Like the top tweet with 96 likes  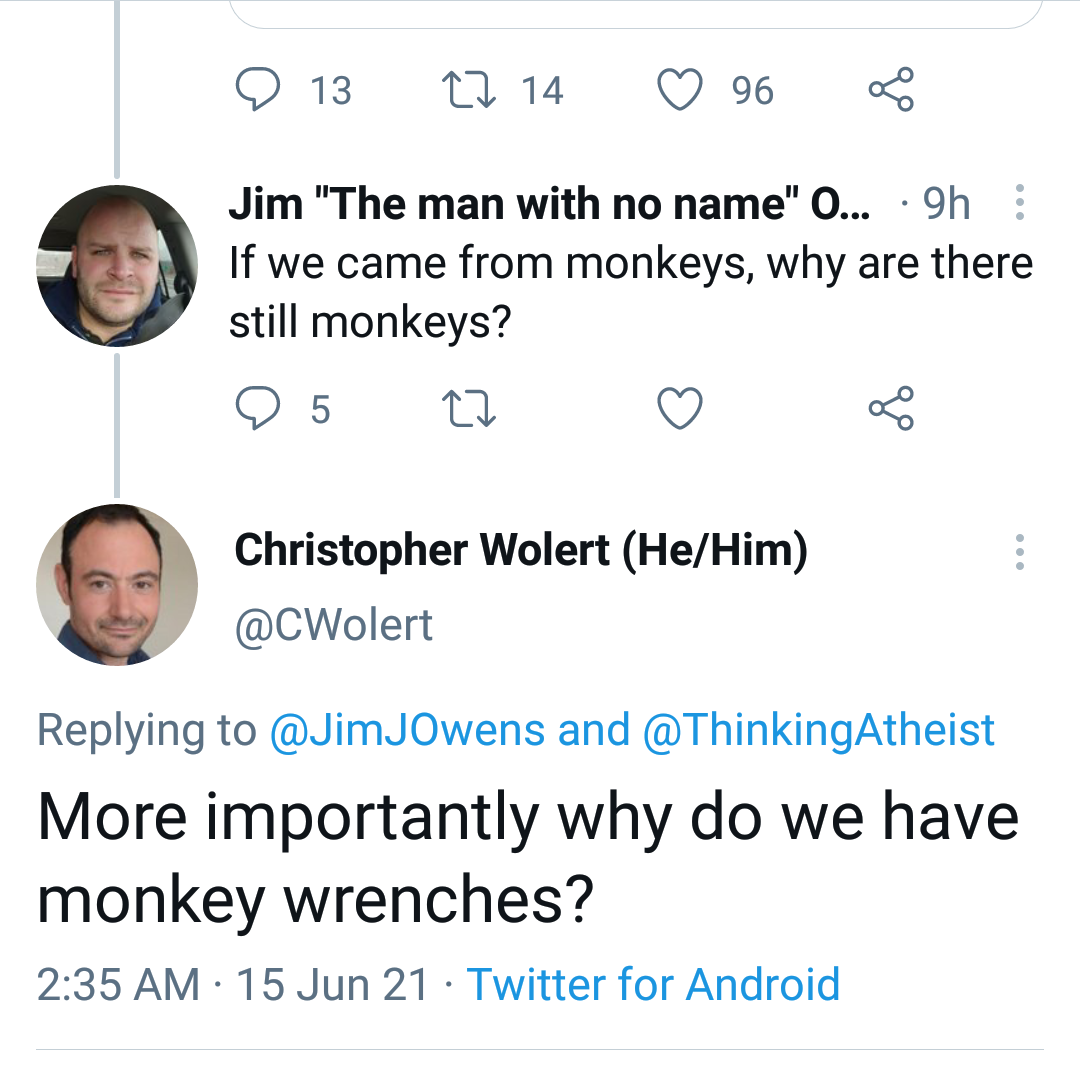680,90
